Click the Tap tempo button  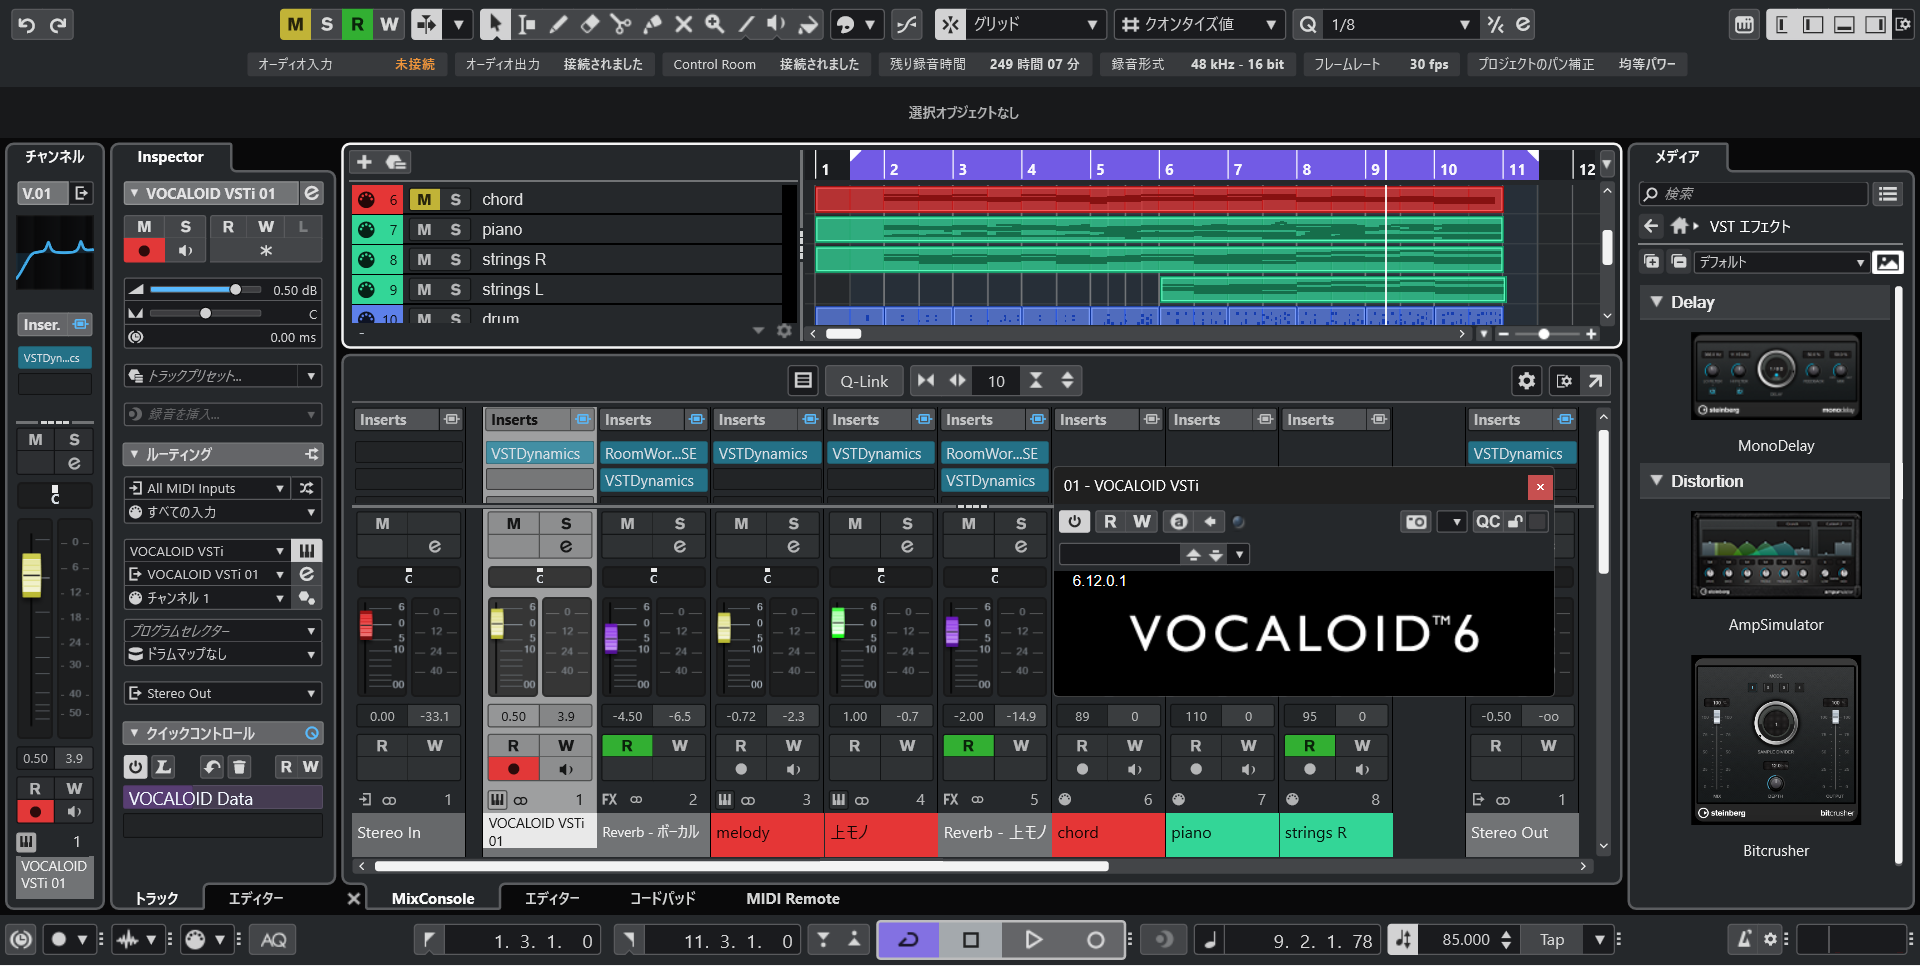pyautogui.click(x=1552, y=940)
